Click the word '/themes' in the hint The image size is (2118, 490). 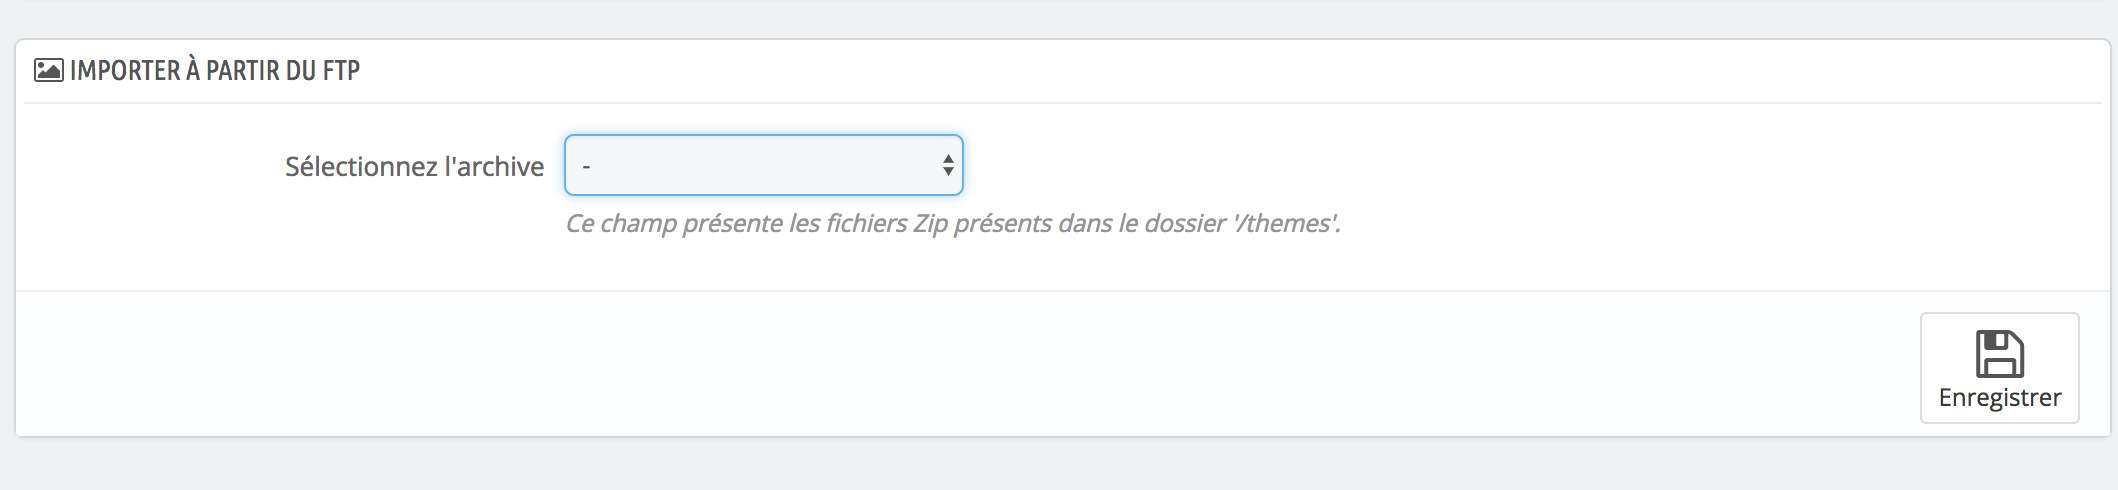click(1286, 223)
